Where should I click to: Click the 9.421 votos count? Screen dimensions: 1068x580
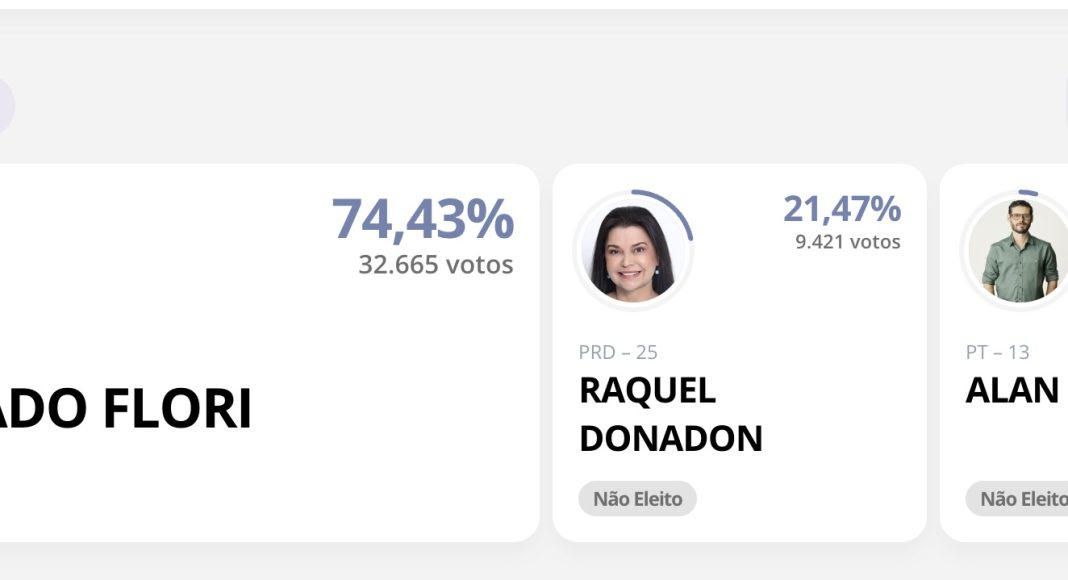848,242
